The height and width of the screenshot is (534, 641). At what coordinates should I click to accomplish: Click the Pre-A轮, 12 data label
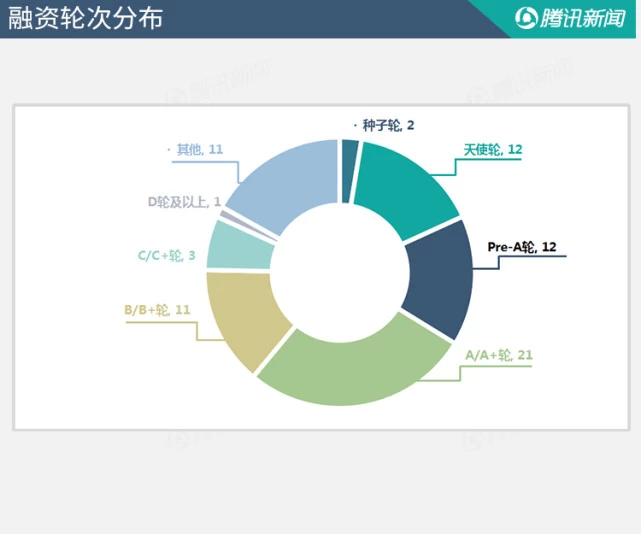click(x=521, y=247)
